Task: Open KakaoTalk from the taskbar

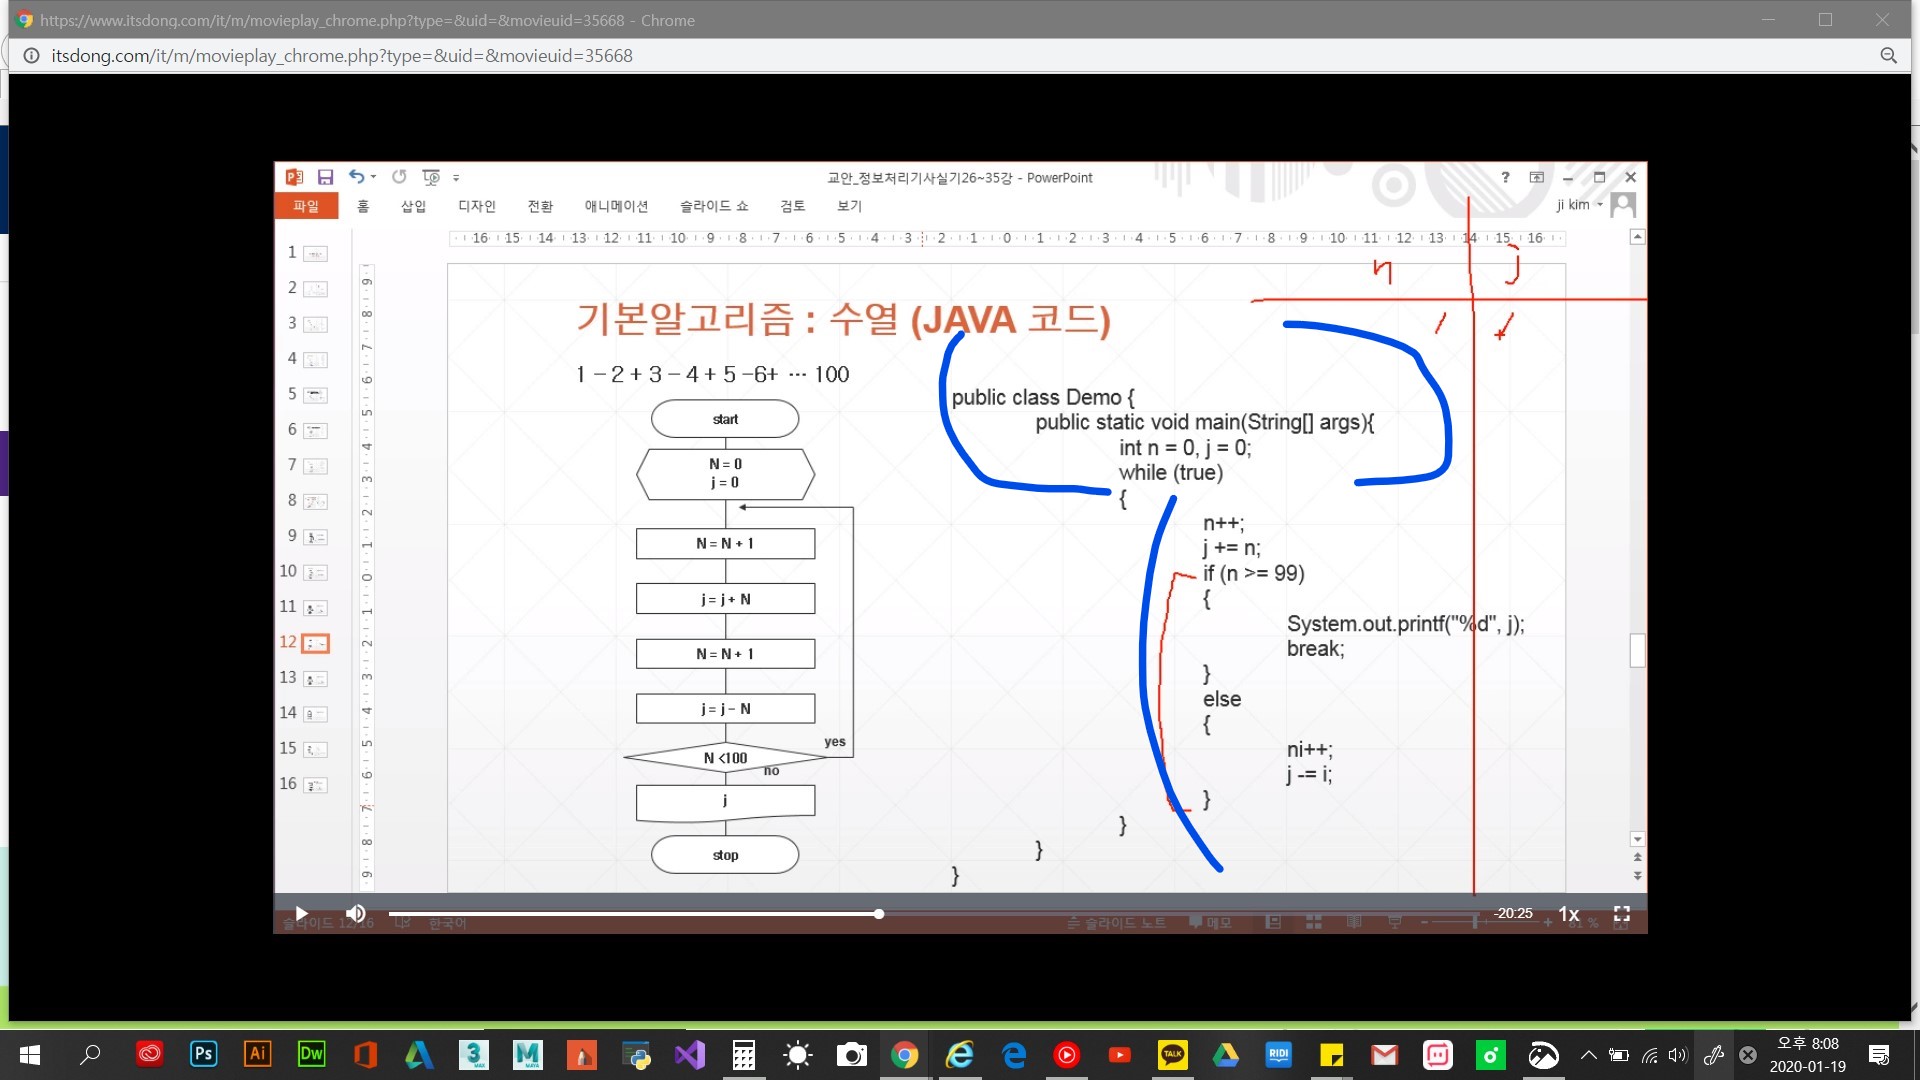Action: click(x=1172, y=1054)
